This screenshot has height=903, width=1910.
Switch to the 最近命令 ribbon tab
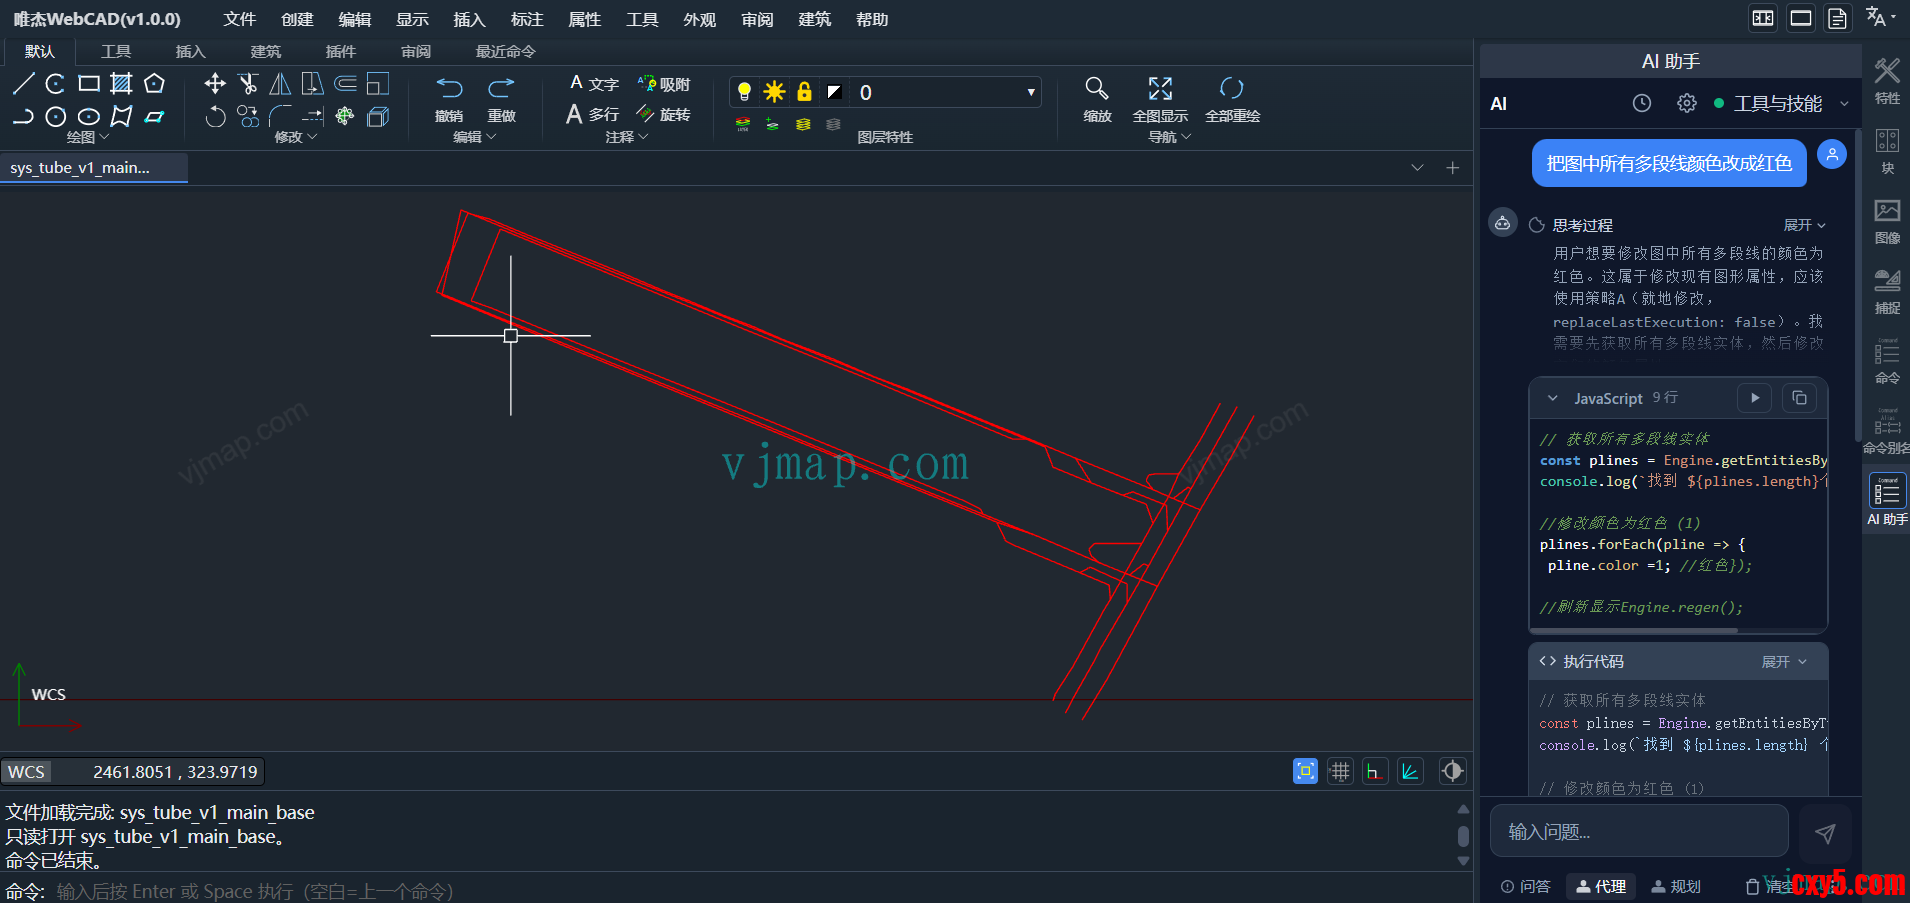point(505,51)
